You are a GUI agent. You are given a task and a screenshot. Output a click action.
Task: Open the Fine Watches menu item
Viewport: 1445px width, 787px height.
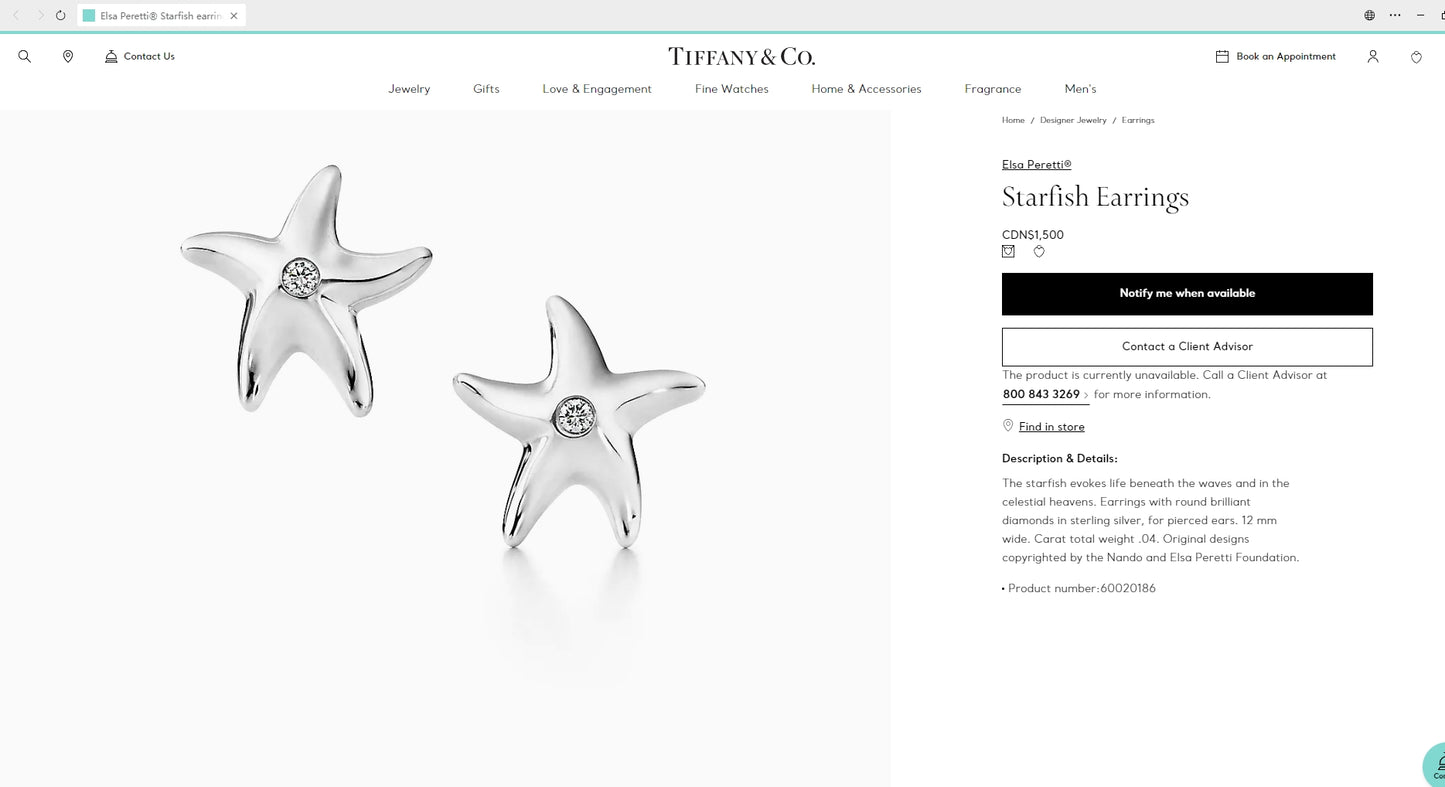click(x=732, y=89)
